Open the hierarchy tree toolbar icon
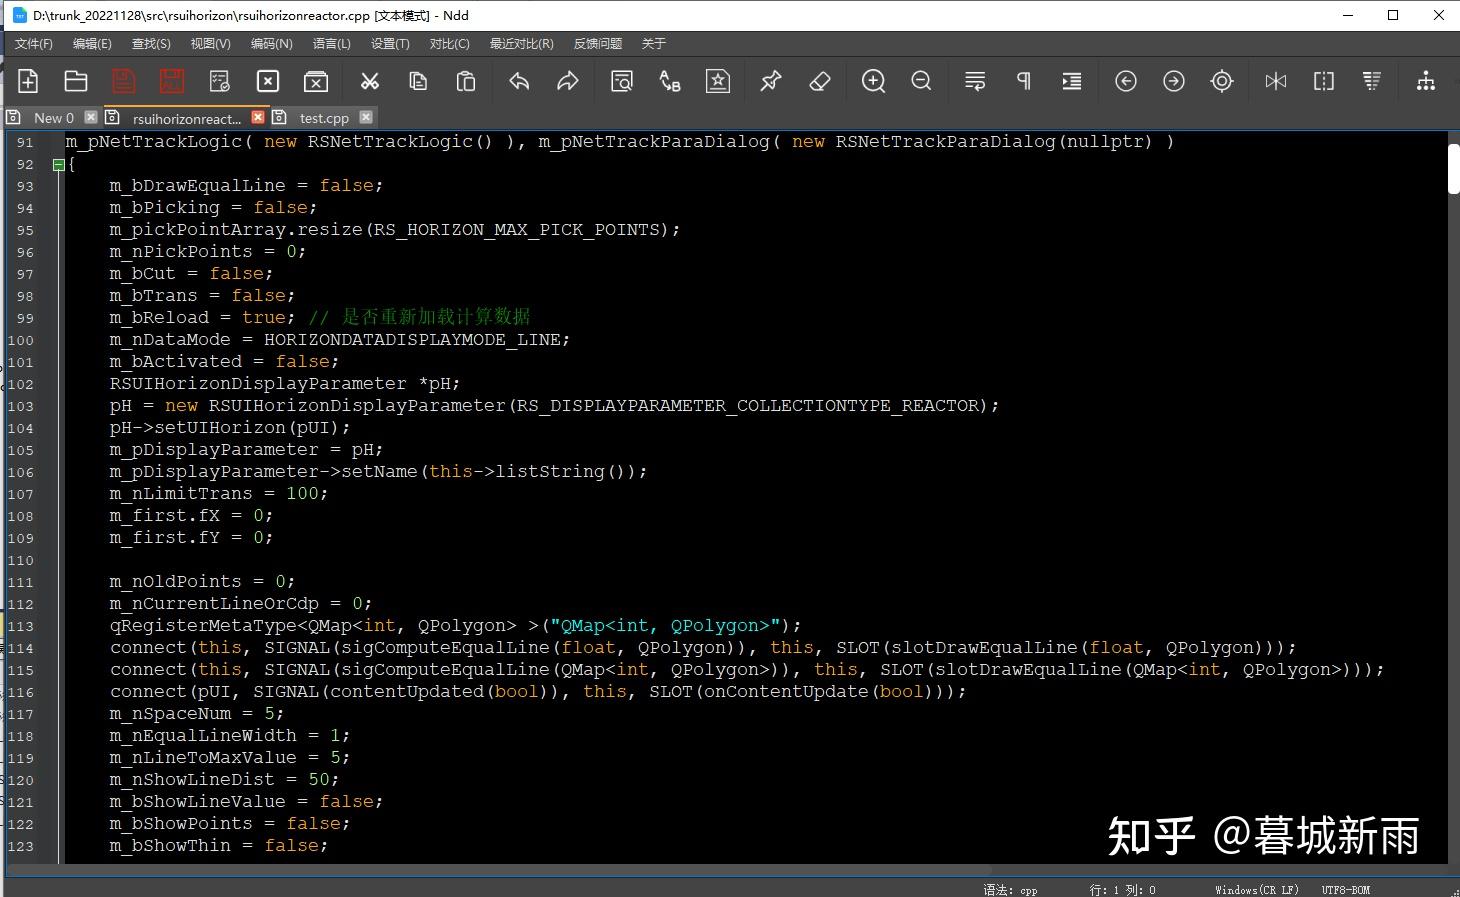 pyautogui.click(x=1426, y=81)
